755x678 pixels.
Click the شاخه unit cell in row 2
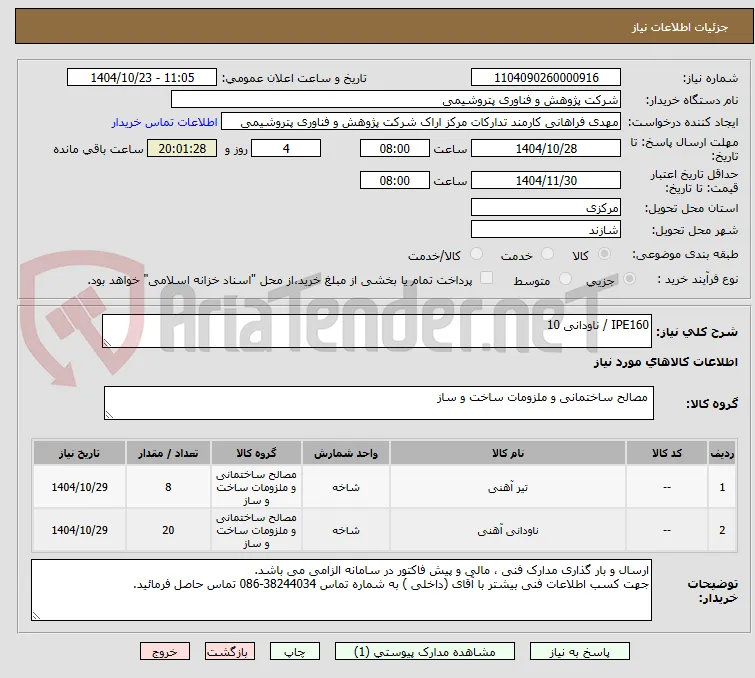point(346,530)
